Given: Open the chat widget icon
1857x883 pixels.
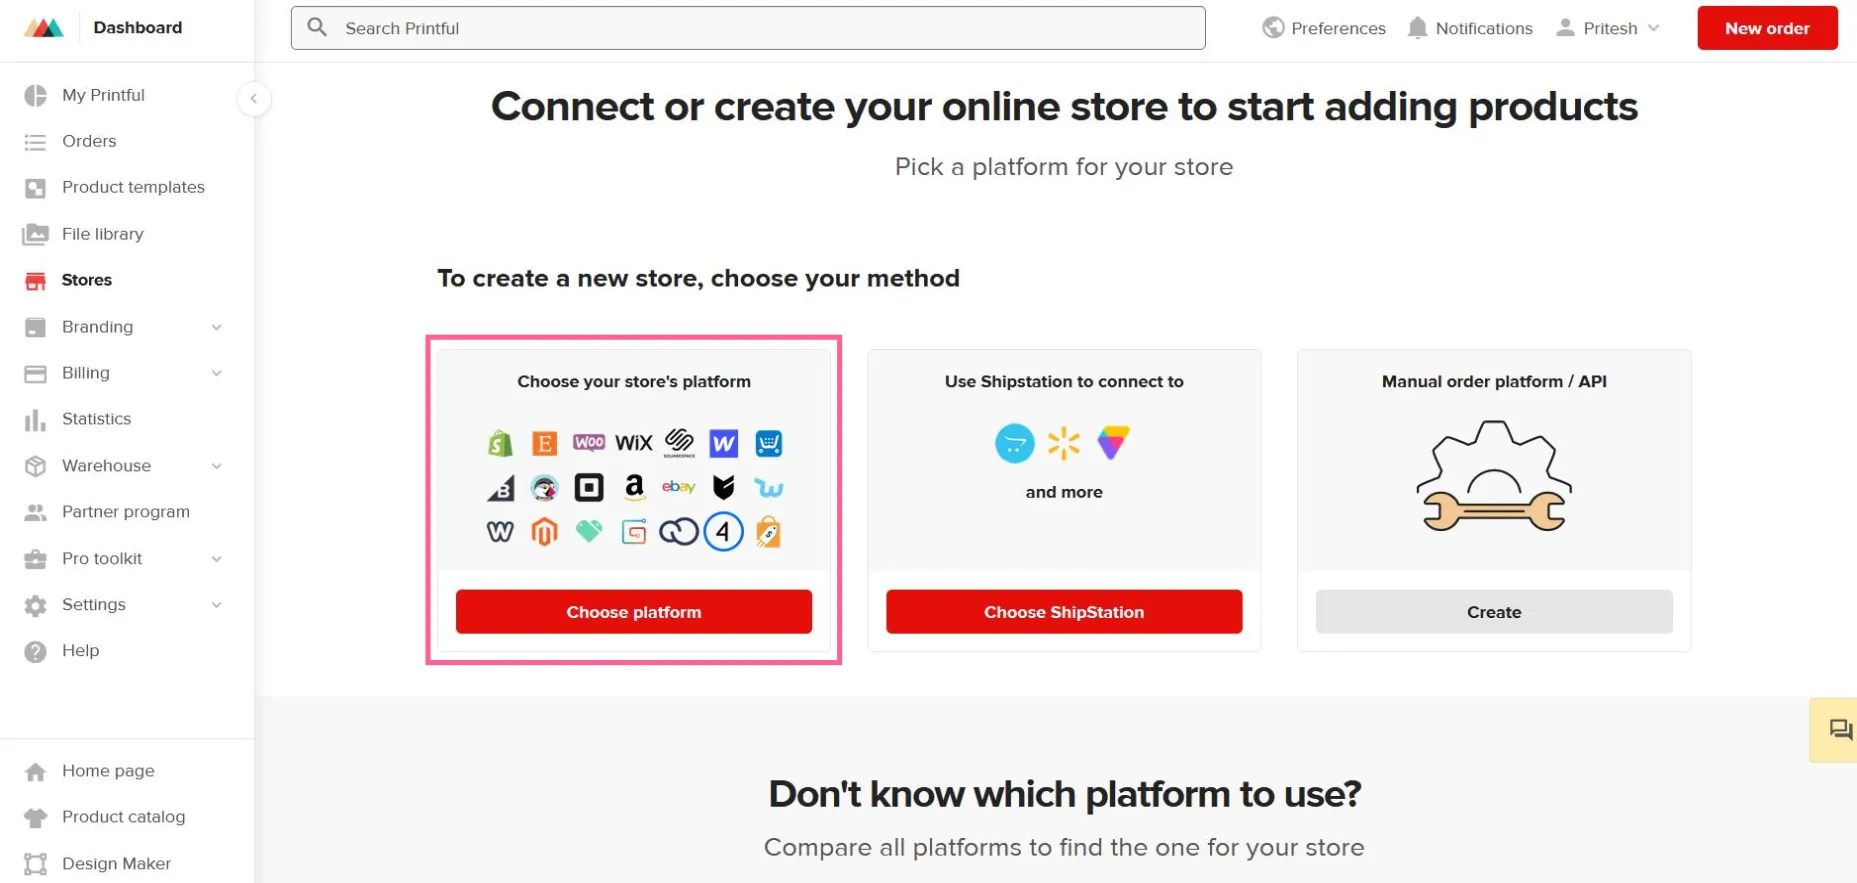Looking at the screenshot, I should click(1839, 730).
